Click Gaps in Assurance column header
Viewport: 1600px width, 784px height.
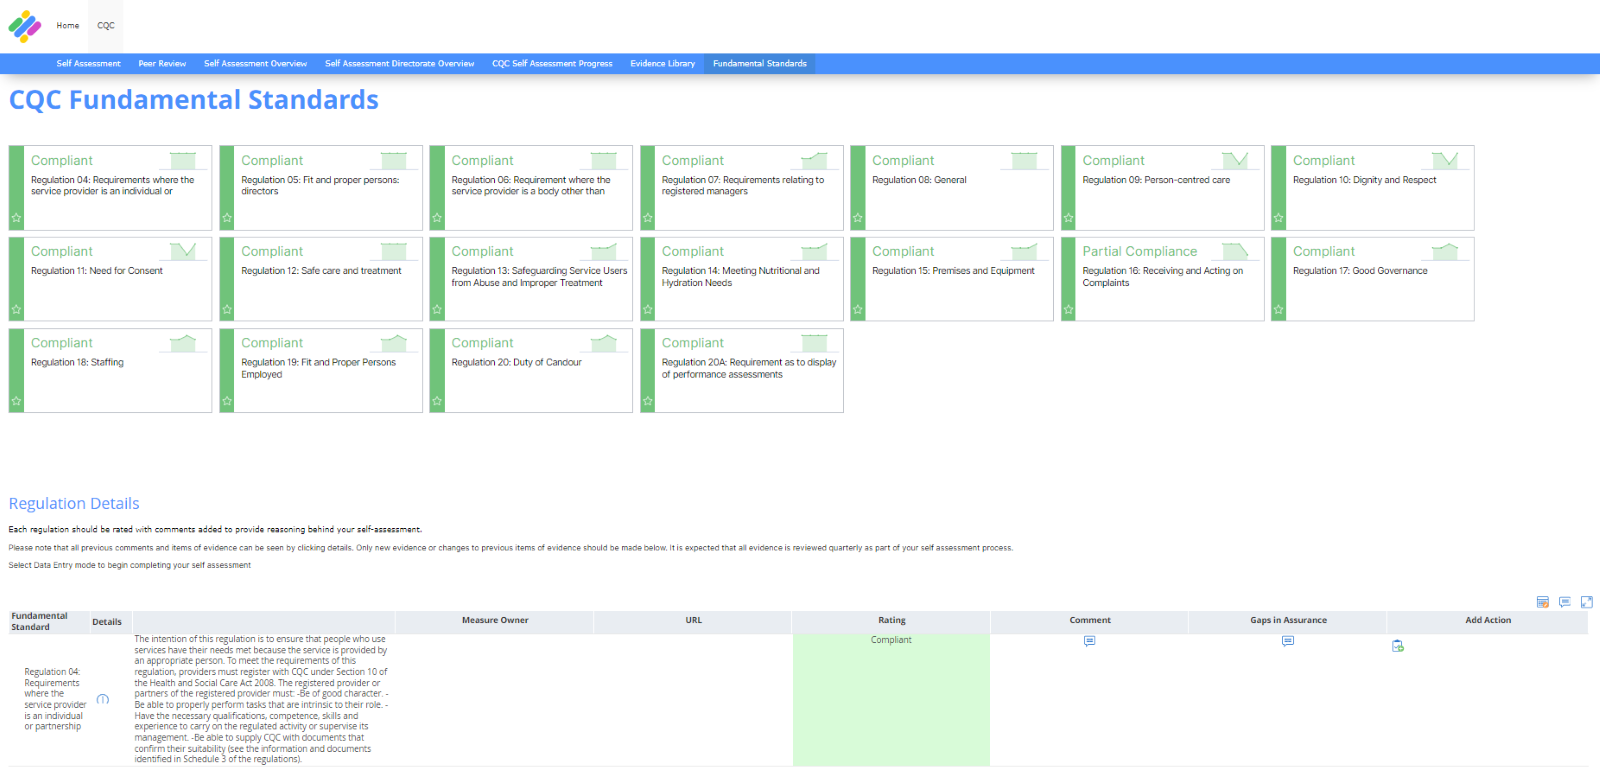coord(1288,621)
